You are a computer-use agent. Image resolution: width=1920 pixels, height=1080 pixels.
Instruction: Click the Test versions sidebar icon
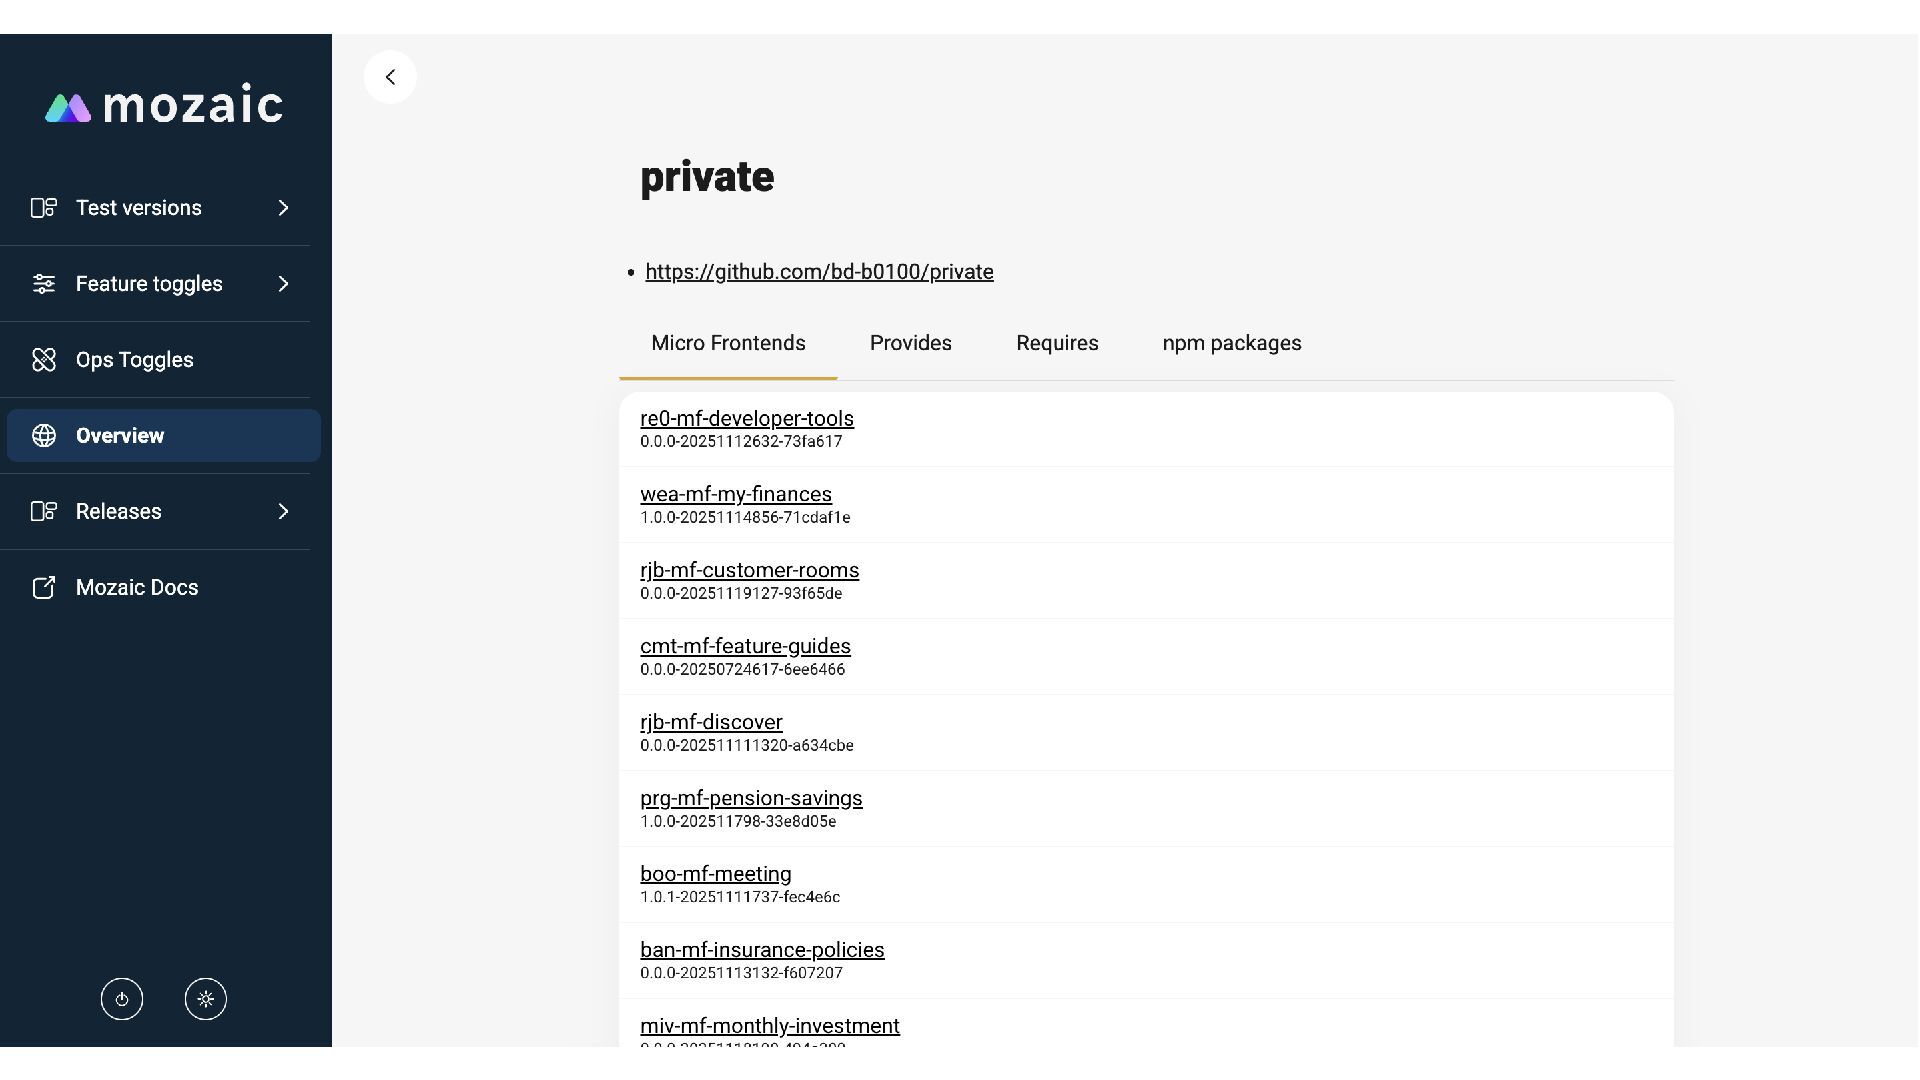pyautogui.click(x=44, y=208)
